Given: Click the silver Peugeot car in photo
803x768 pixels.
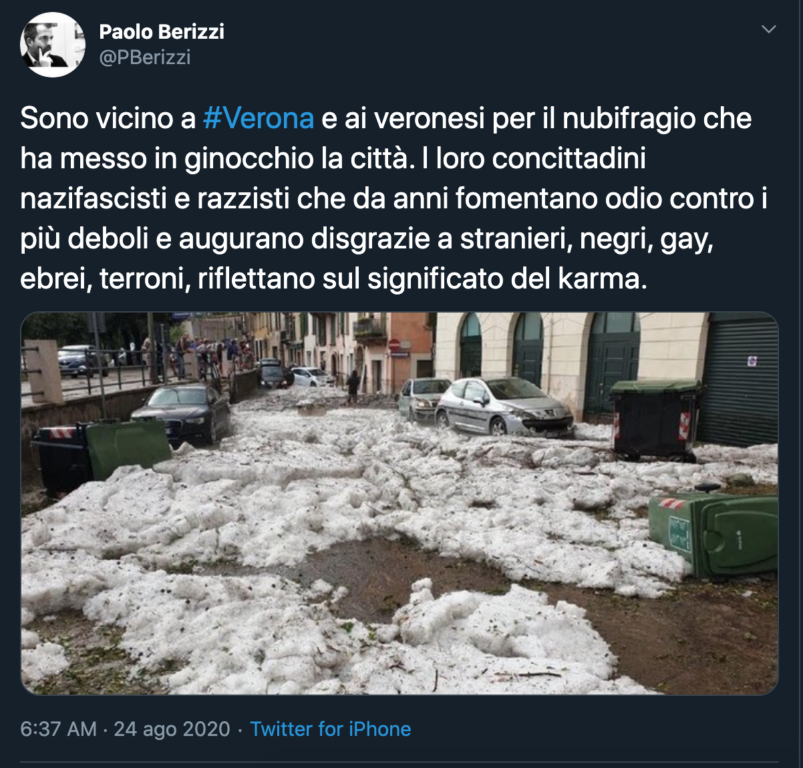Looking at the screenshot, I should [504, 408].
